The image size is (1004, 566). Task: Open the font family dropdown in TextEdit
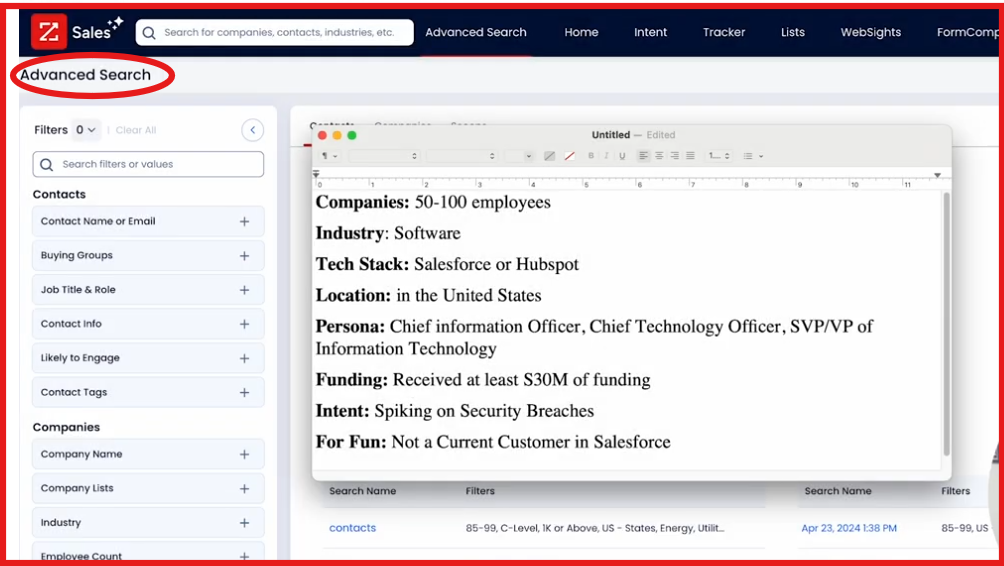tap(384, 156)
